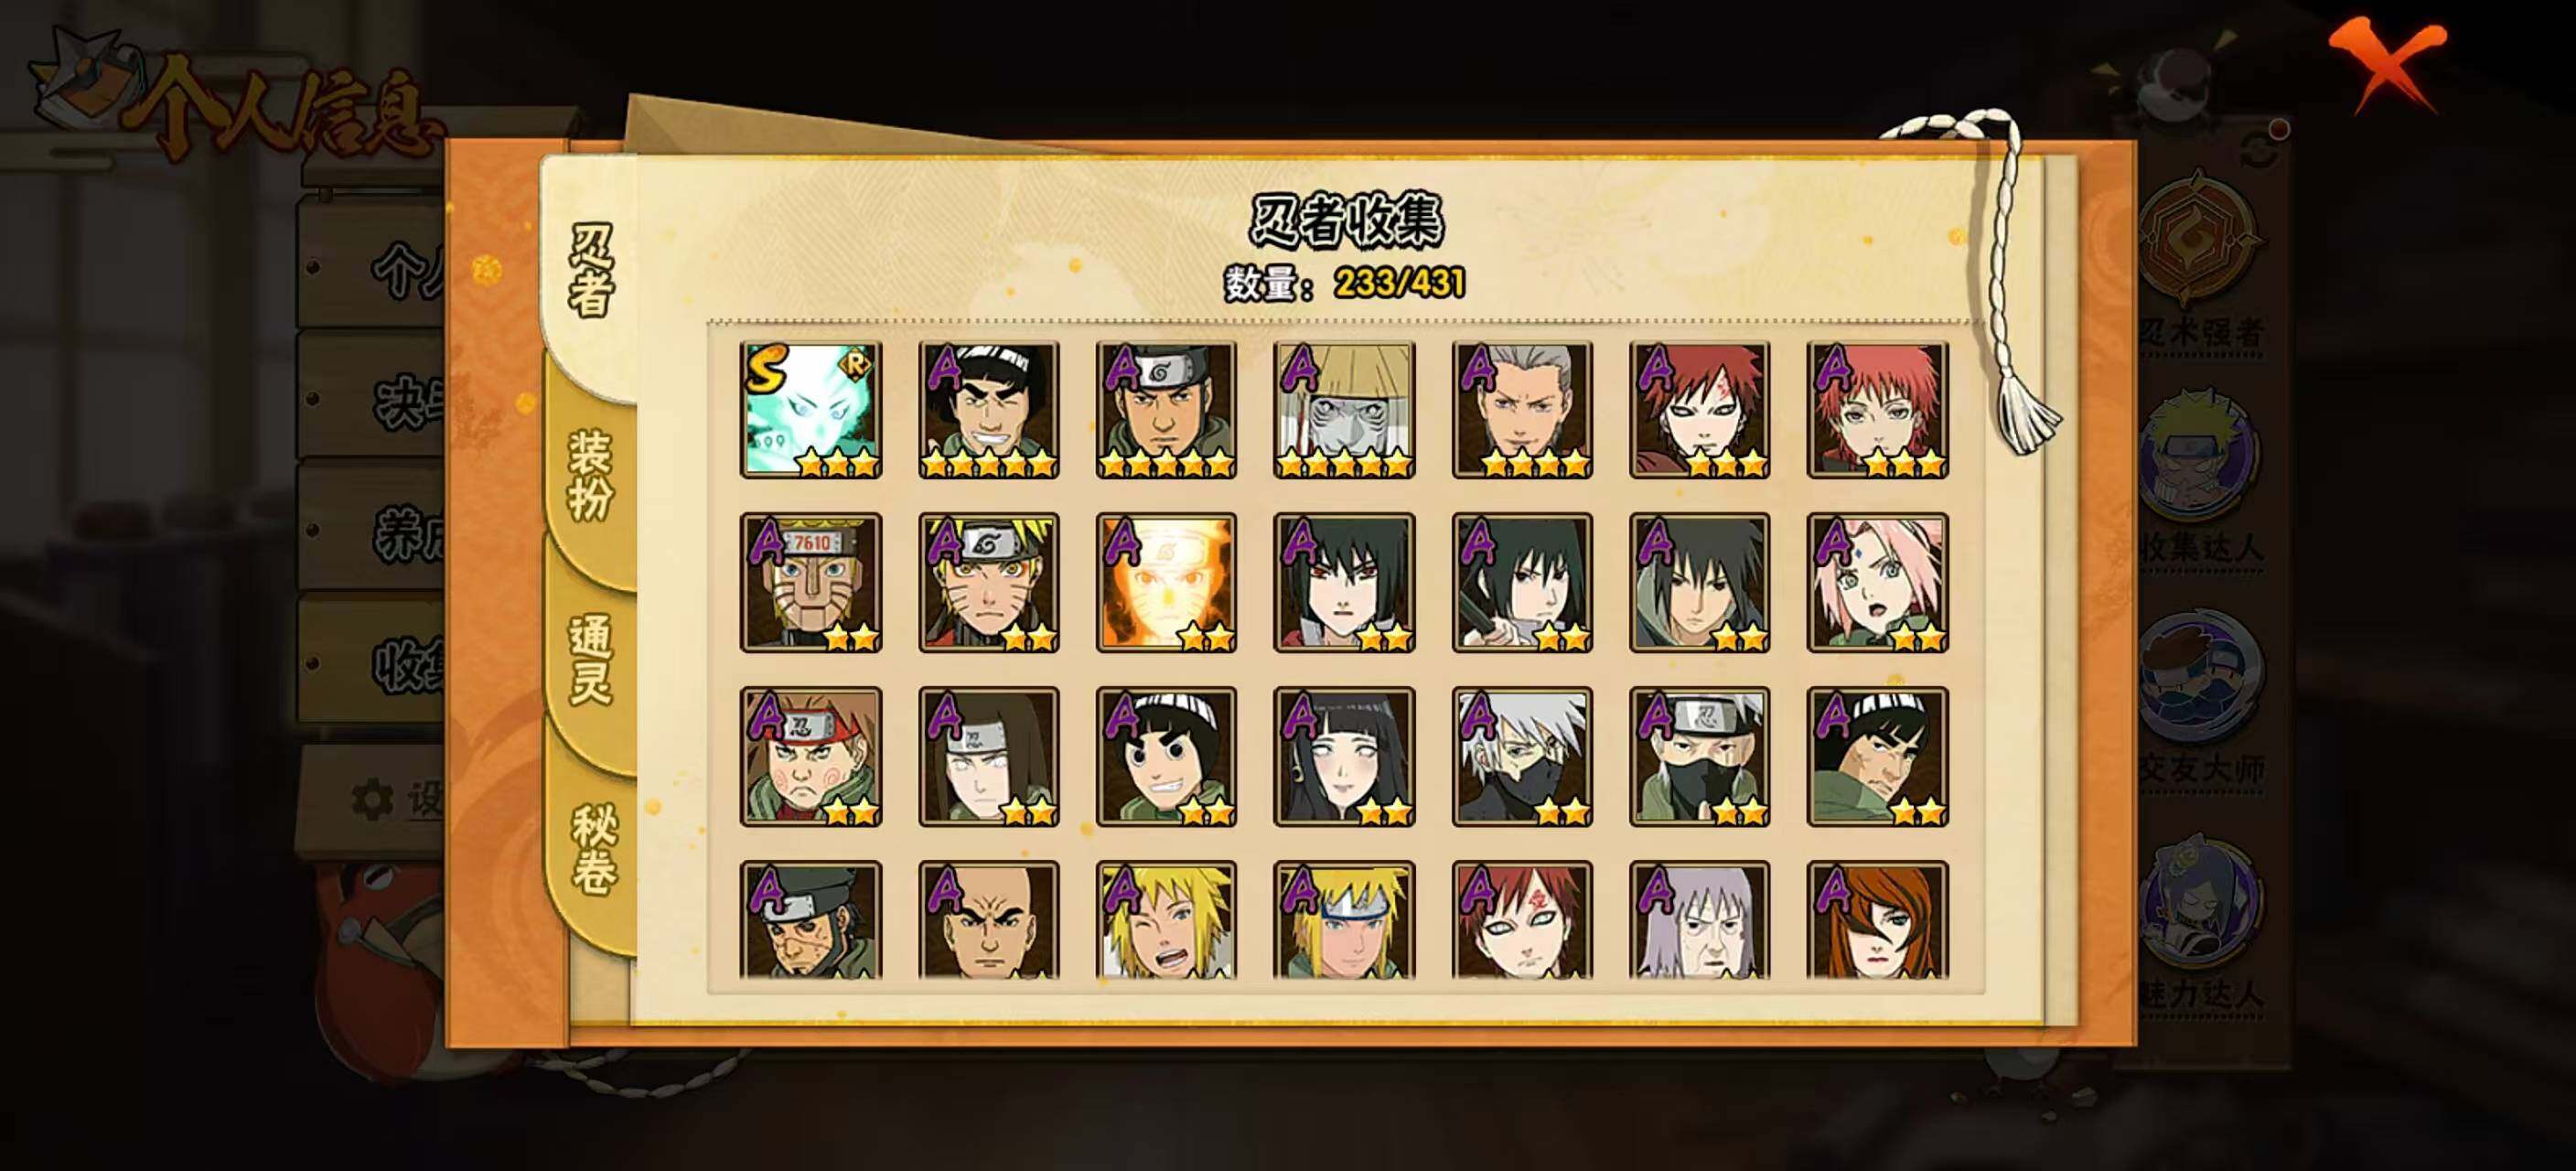
Task: Select the five-star Might Guy portrait
Action: pos(989,409)
